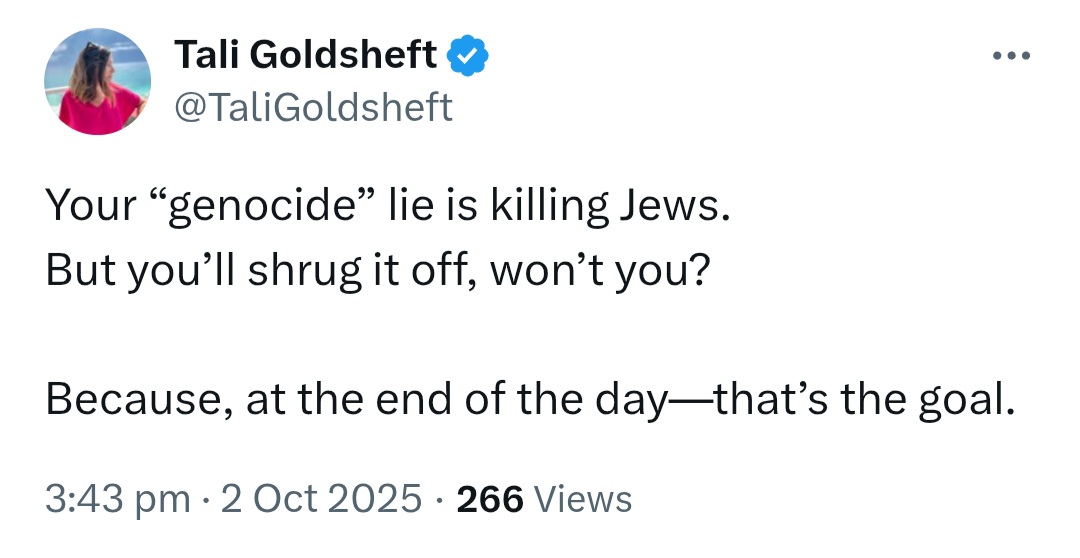This screenshot has width=1080, height=558.
Task: Click the 3:43 pm timestamp
Action: (x=118, y=499)
